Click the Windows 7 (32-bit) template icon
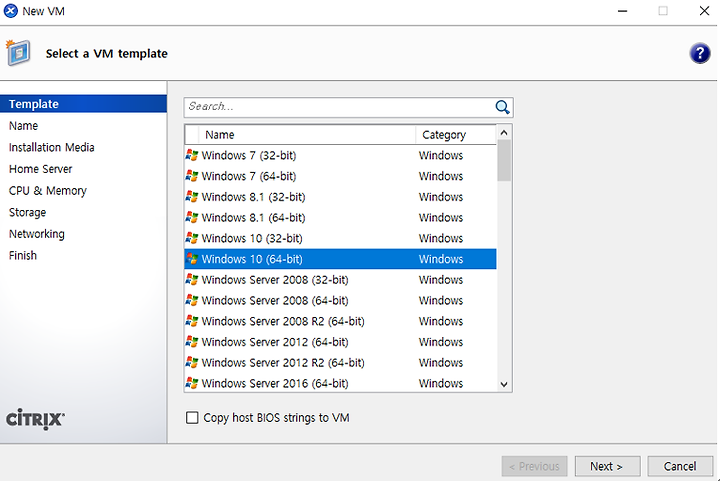Image resolution: width=720 pixels, height=481 pixels. [x=192, y=155]
